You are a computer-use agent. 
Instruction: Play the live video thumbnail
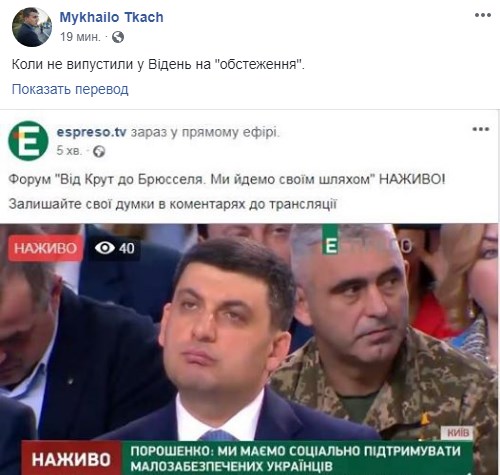coord(249,349)
